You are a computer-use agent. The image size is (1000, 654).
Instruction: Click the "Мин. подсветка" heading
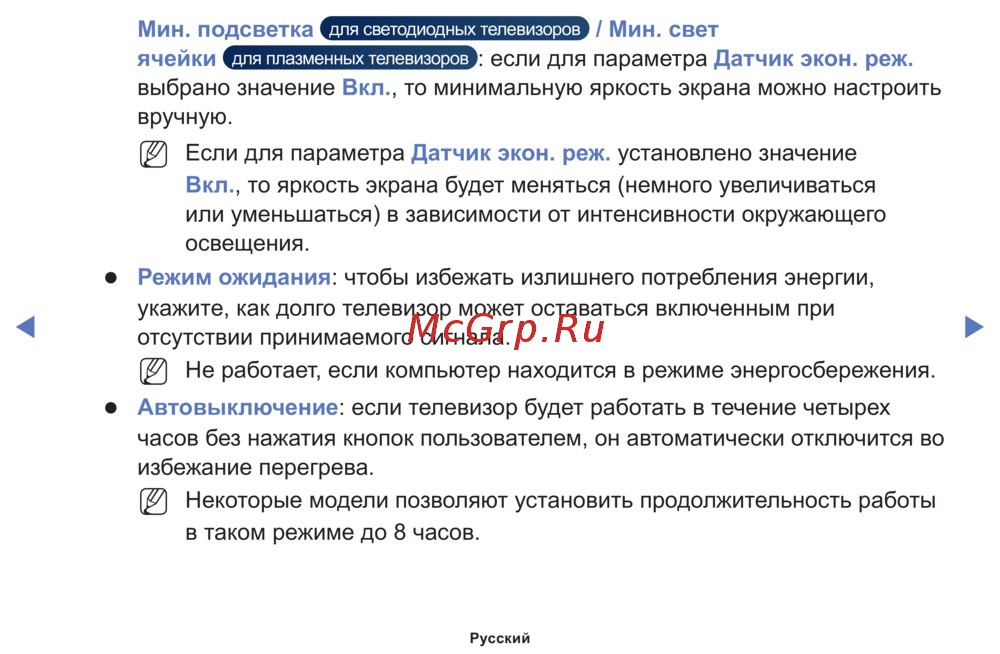(225, 29)
